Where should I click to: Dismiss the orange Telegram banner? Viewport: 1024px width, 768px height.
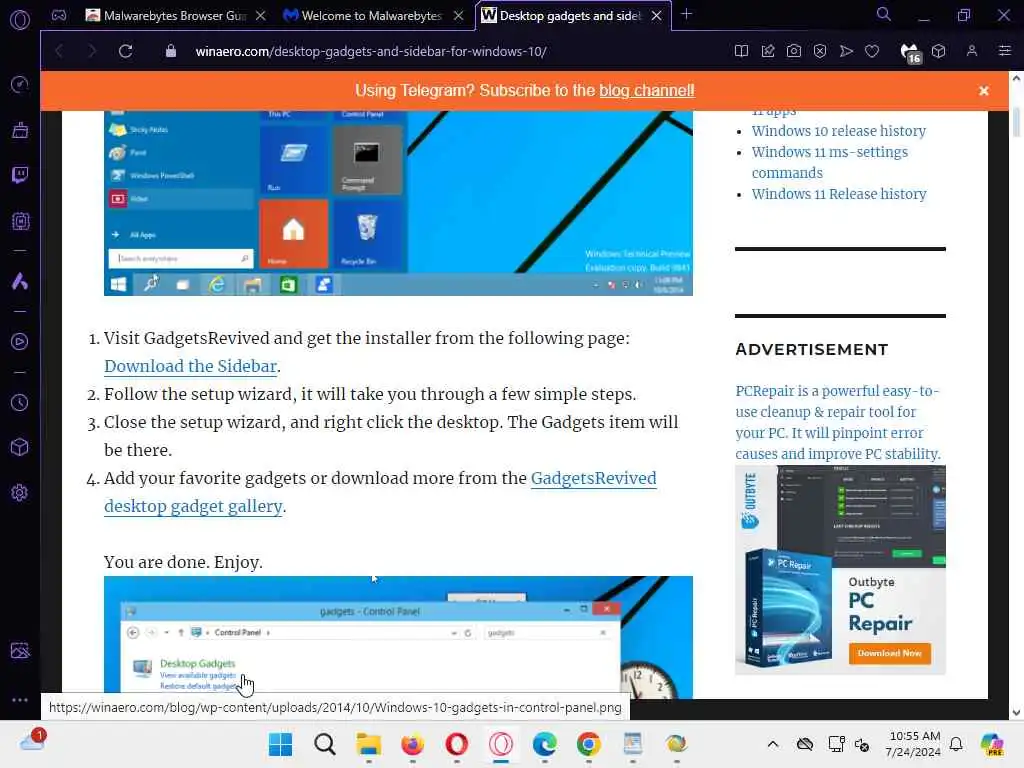(984, 91)
